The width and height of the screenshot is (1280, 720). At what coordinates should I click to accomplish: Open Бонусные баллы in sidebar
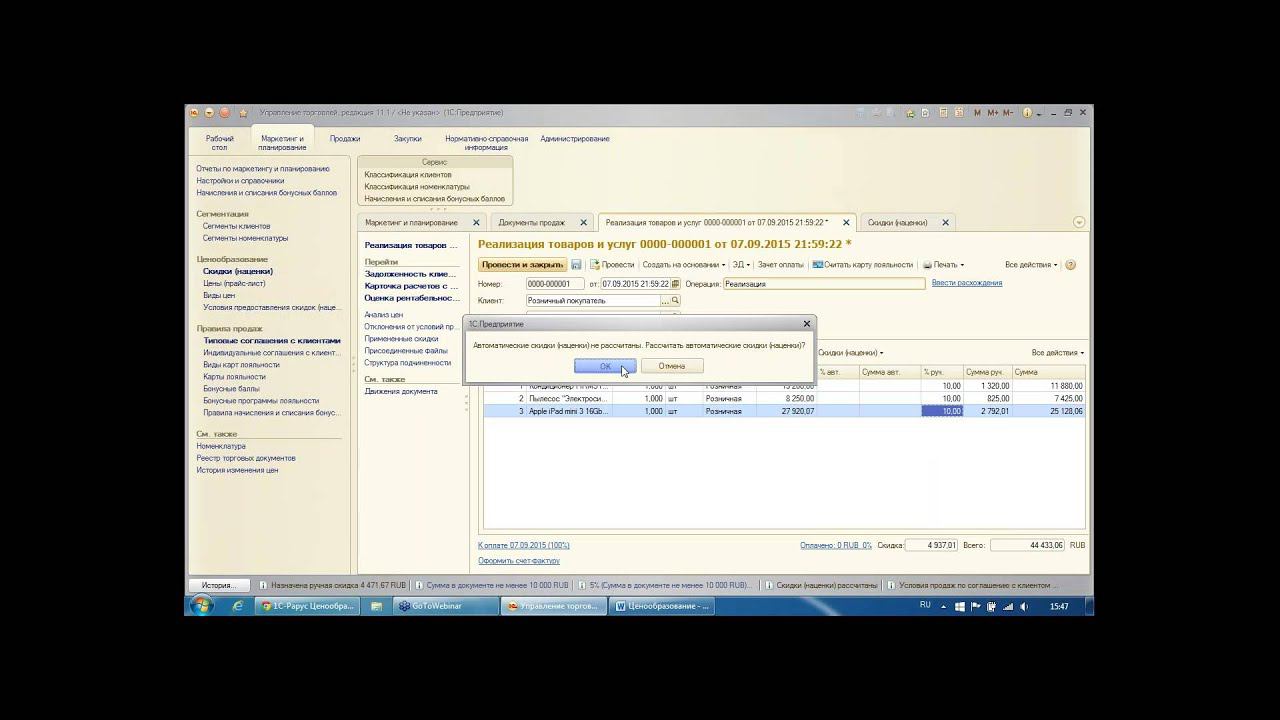point(231,388)
